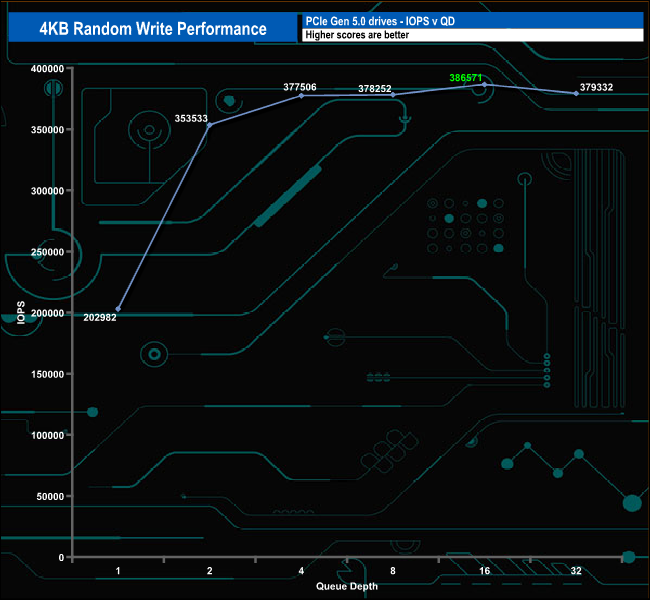
Task: Select the data point at queue depth 4
Action: pos(301,95)
